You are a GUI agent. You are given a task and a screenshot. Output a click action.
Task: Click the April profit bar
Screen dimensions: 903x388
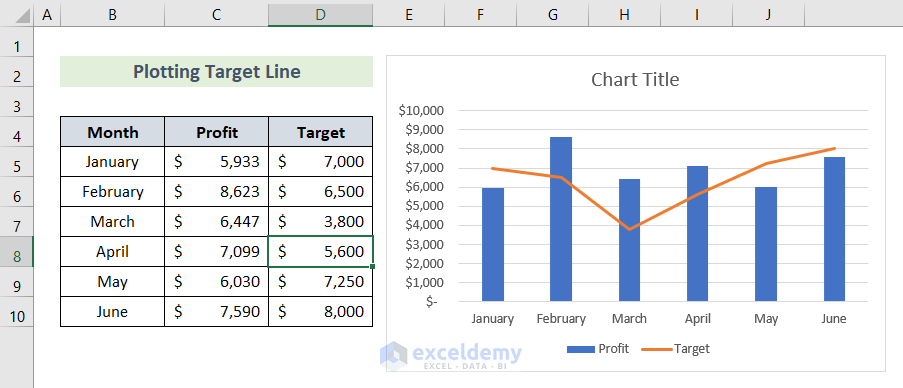[x=698, y=234]
